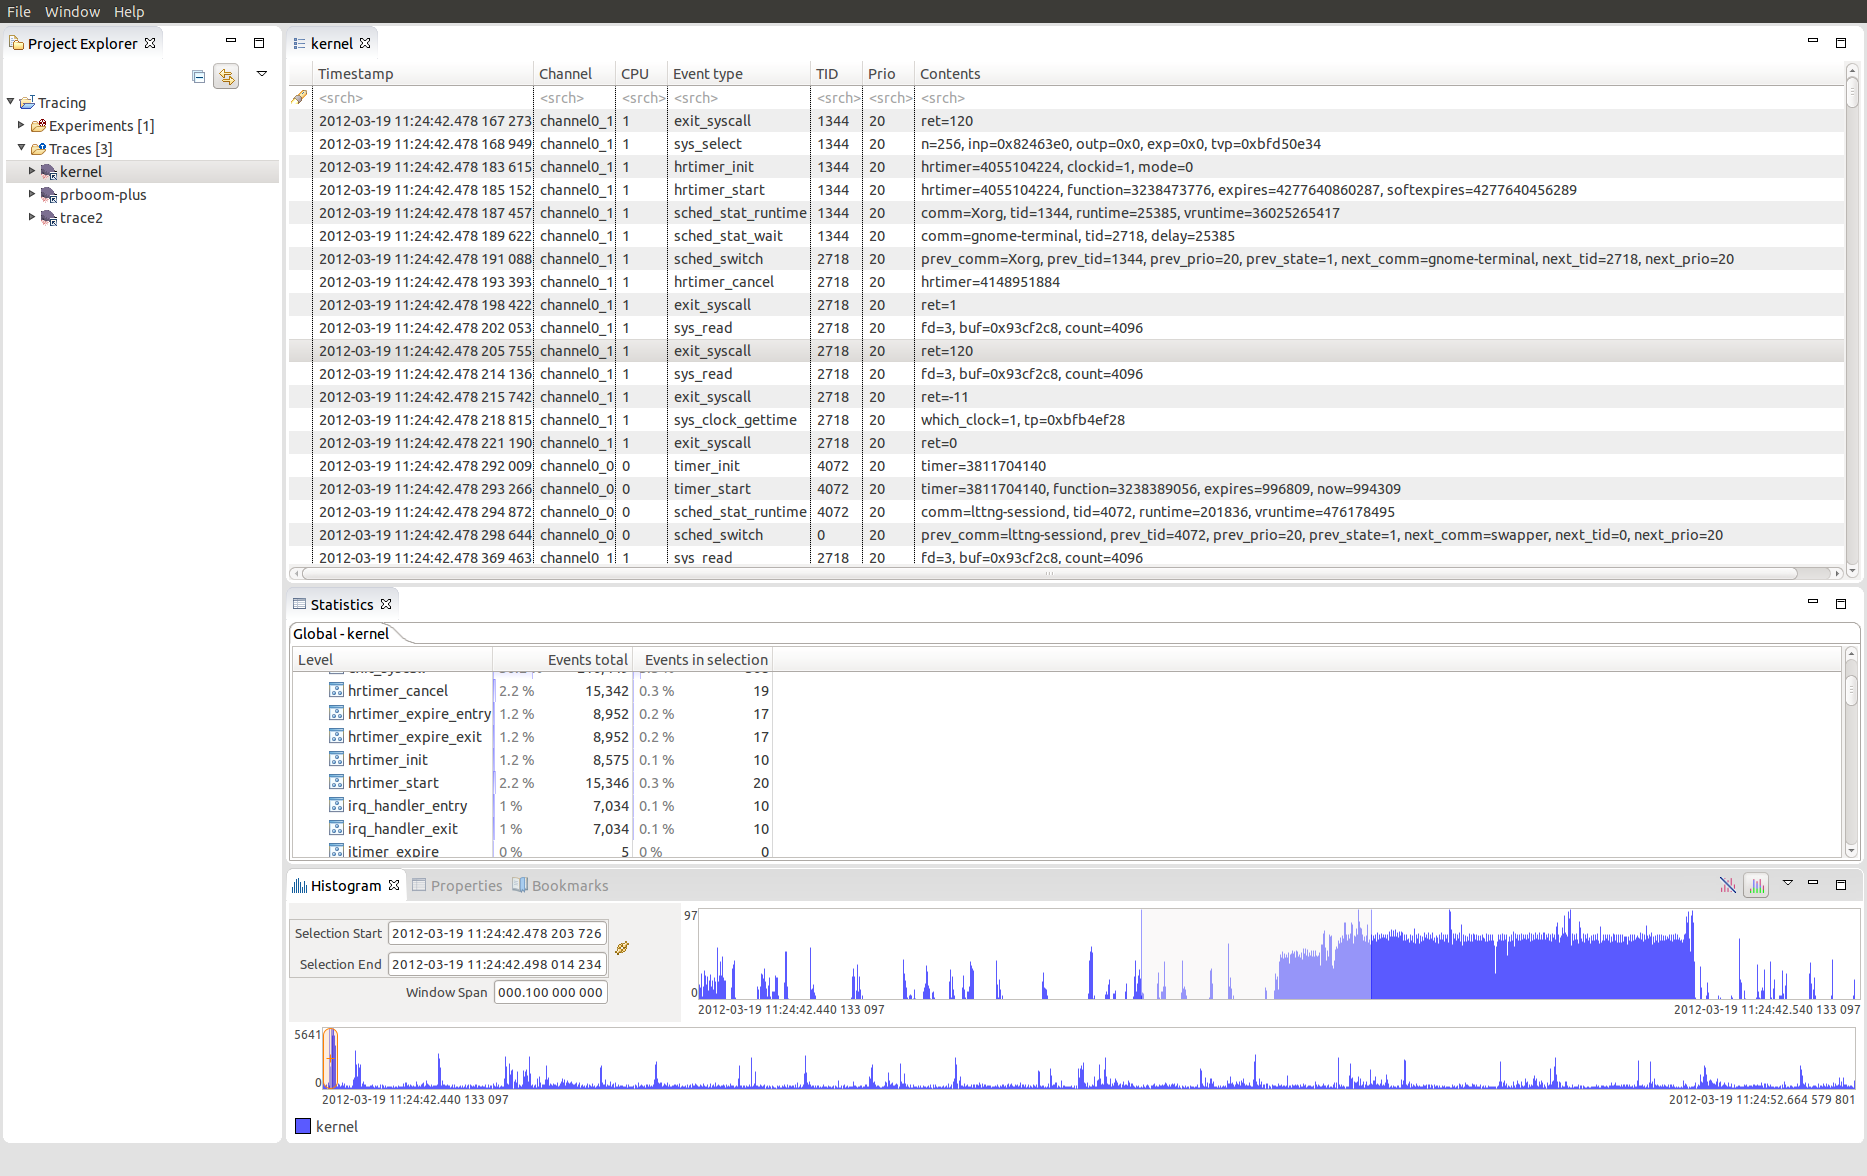Click the prboom-plus trace icon

click(48, 195)
